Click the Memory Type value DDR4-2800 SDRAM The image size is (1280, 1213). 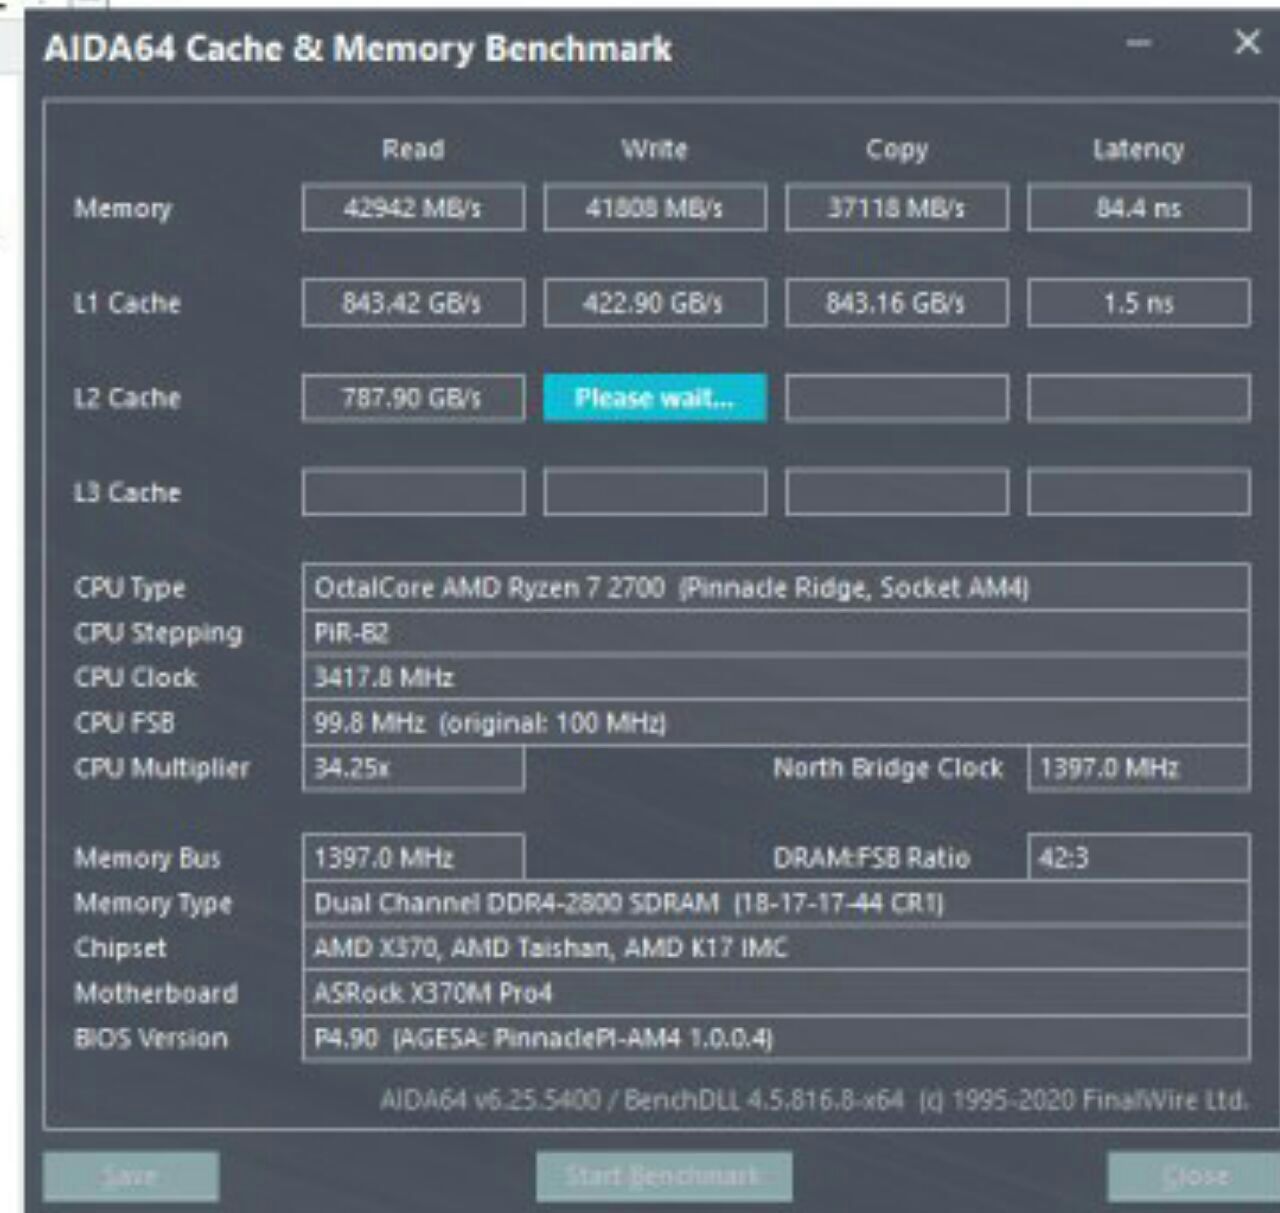[776, 903]
